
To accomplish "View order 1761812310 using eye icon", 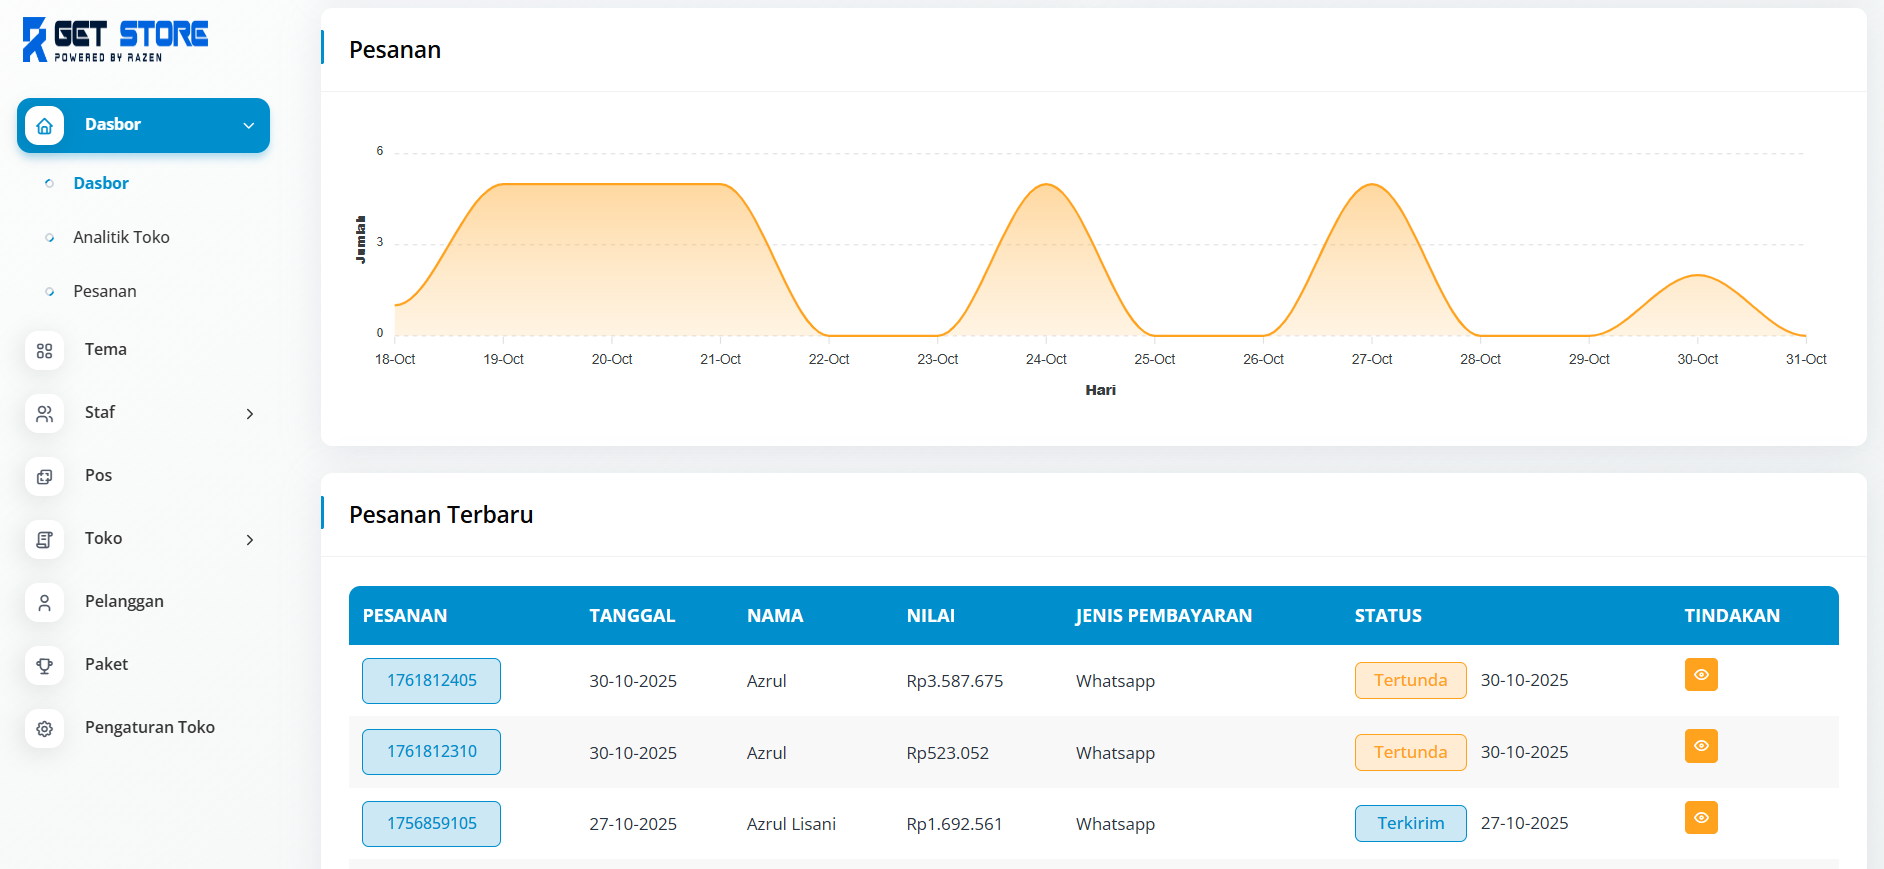I will pos(1700,747).
